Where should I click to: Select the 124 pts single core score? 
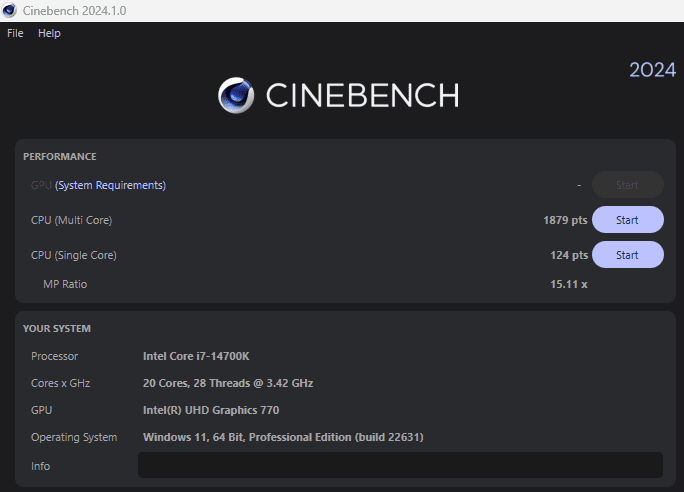tap(569, 255)
